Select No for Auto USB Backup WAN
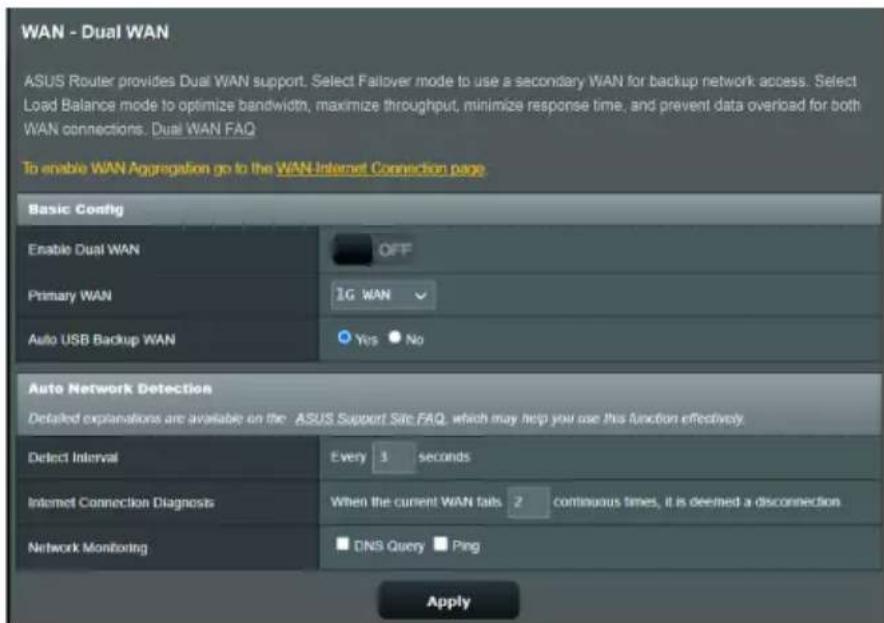Viewport: 884px width, 623px height. tap(395, 337)
